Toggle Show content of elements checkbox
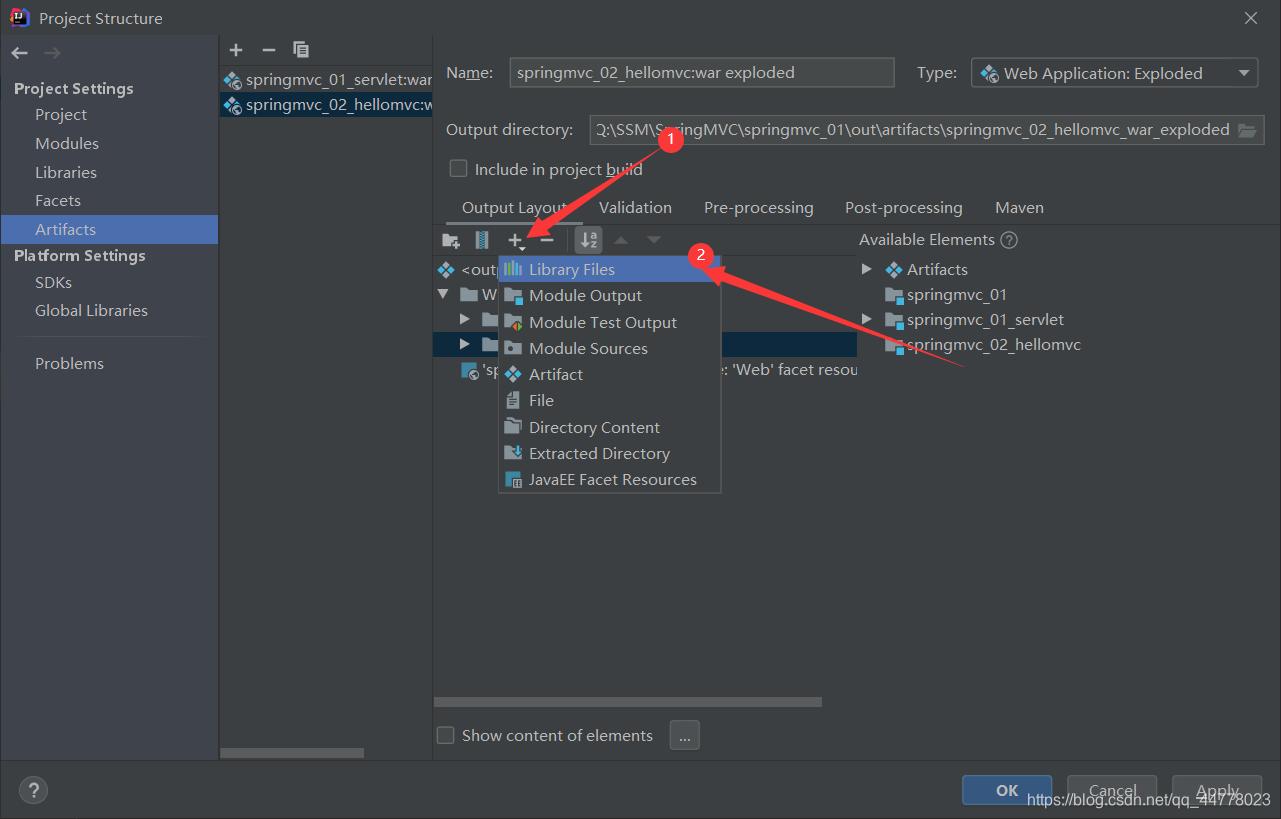1281x819 pixels. coord(446,735)
